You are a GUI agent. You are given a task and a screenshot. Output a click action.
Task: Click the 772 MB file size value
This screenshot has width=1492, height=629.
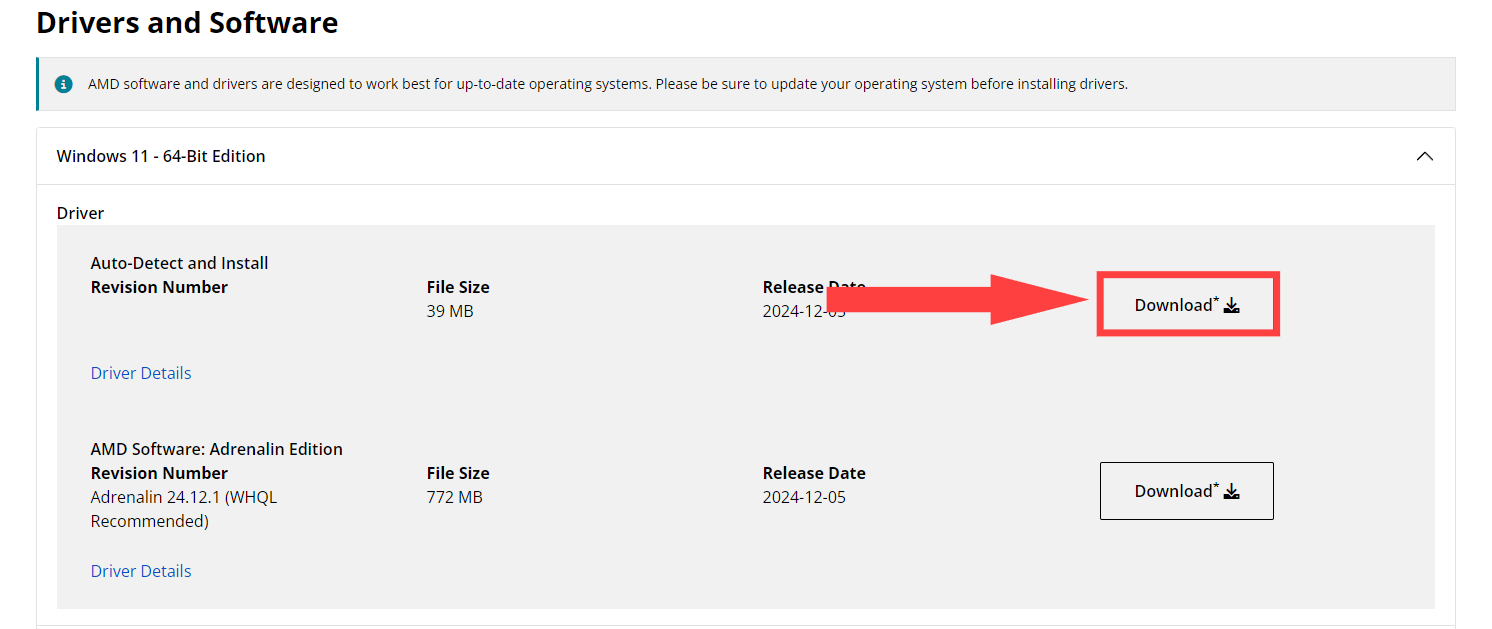(455, 497)
